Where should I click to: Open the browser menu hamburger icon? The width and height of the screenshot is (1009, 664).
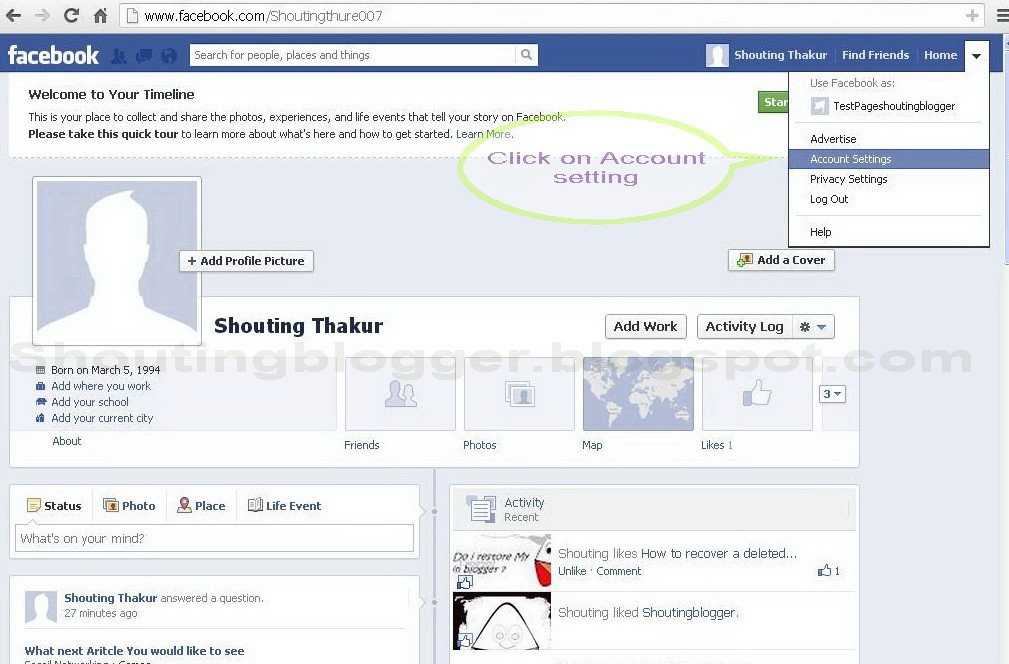pyautogui.click(x=1002, y=15)
